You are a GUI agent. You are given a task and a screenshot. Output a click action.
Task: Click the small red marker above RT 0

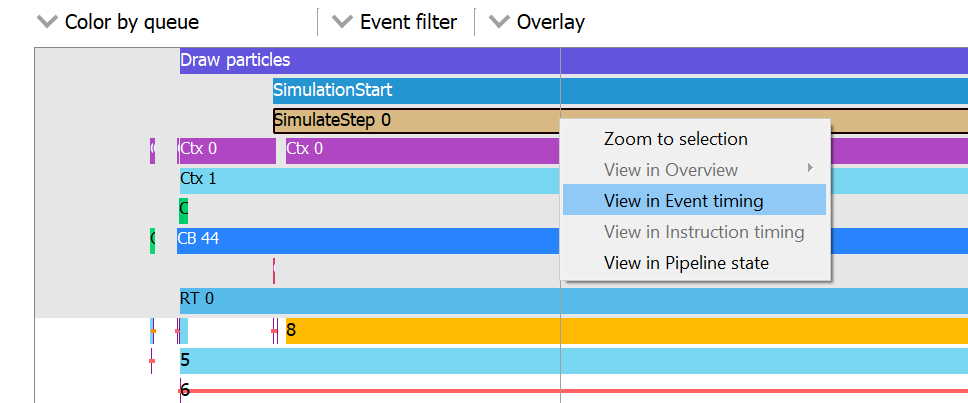[274, 270]
